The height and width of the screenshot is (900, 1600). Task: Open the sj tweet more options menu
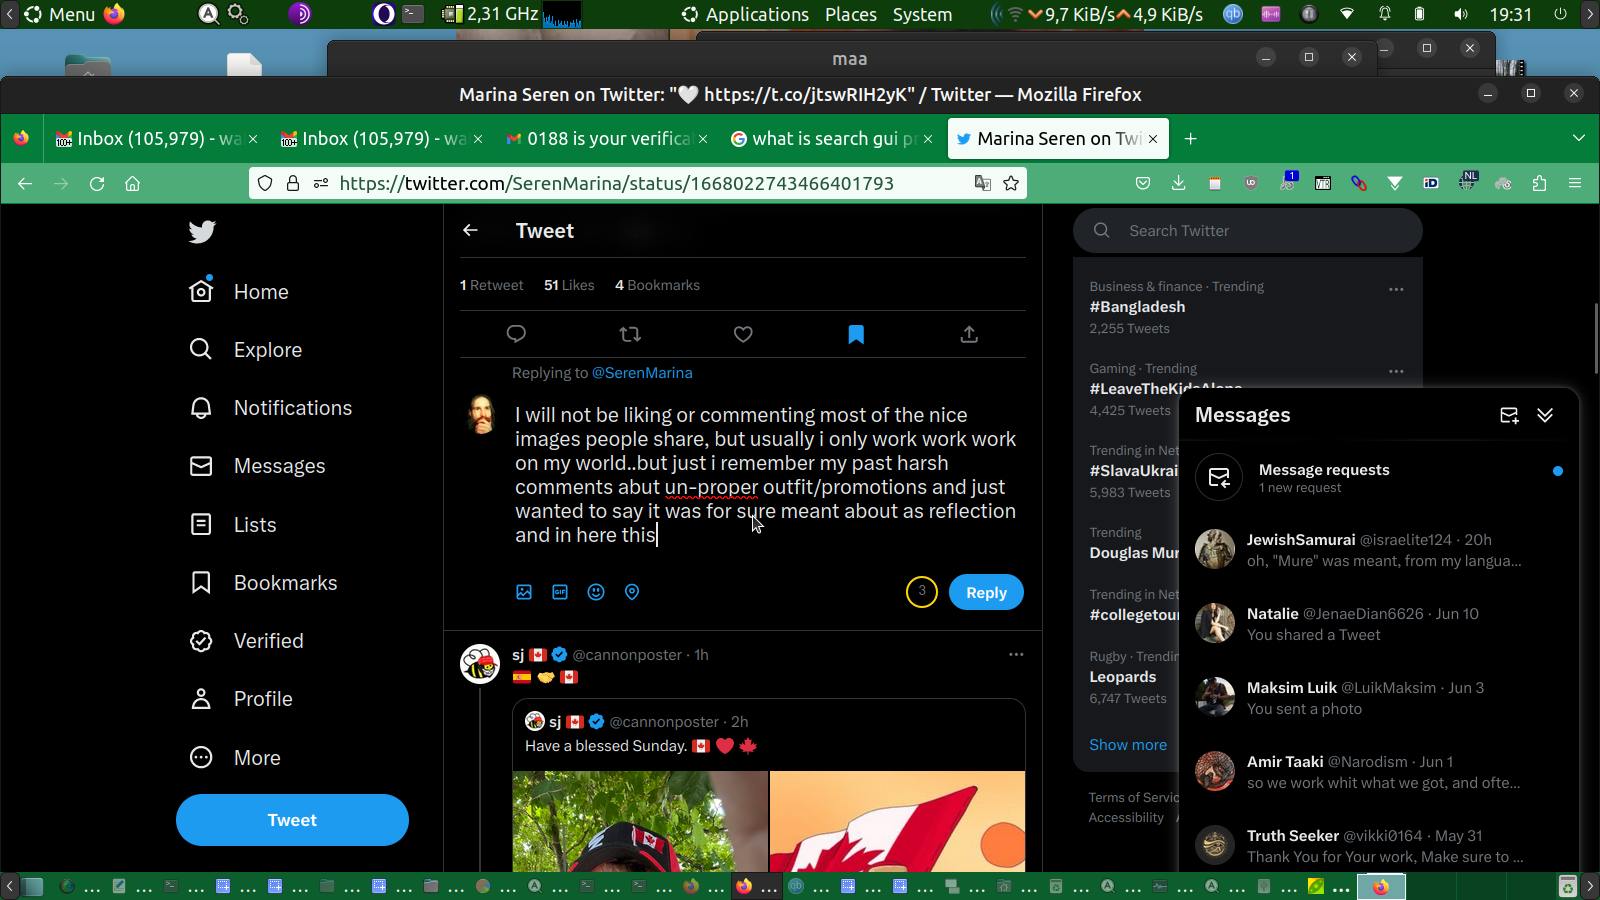pos(1016,654)
